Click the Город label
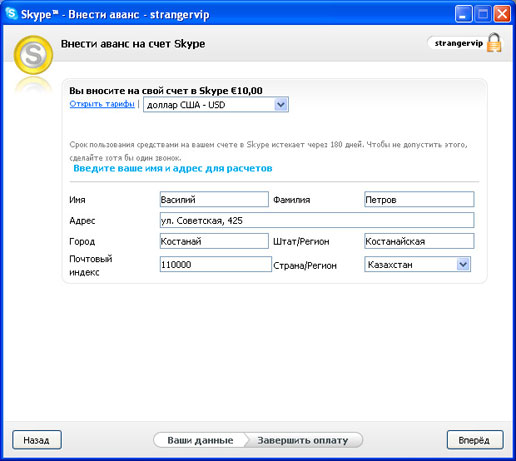Screen dimensions: 516x461 point(82,241)
